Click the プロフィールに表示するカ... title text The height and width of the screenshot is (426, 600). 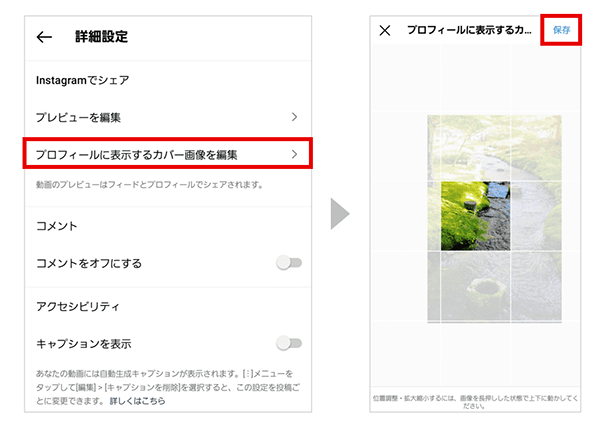tap(469, 30)
